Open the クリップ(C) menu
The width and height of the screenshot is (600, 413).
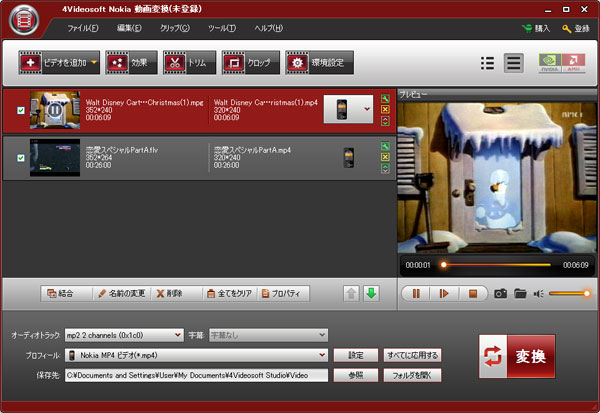tap(174, 28)
